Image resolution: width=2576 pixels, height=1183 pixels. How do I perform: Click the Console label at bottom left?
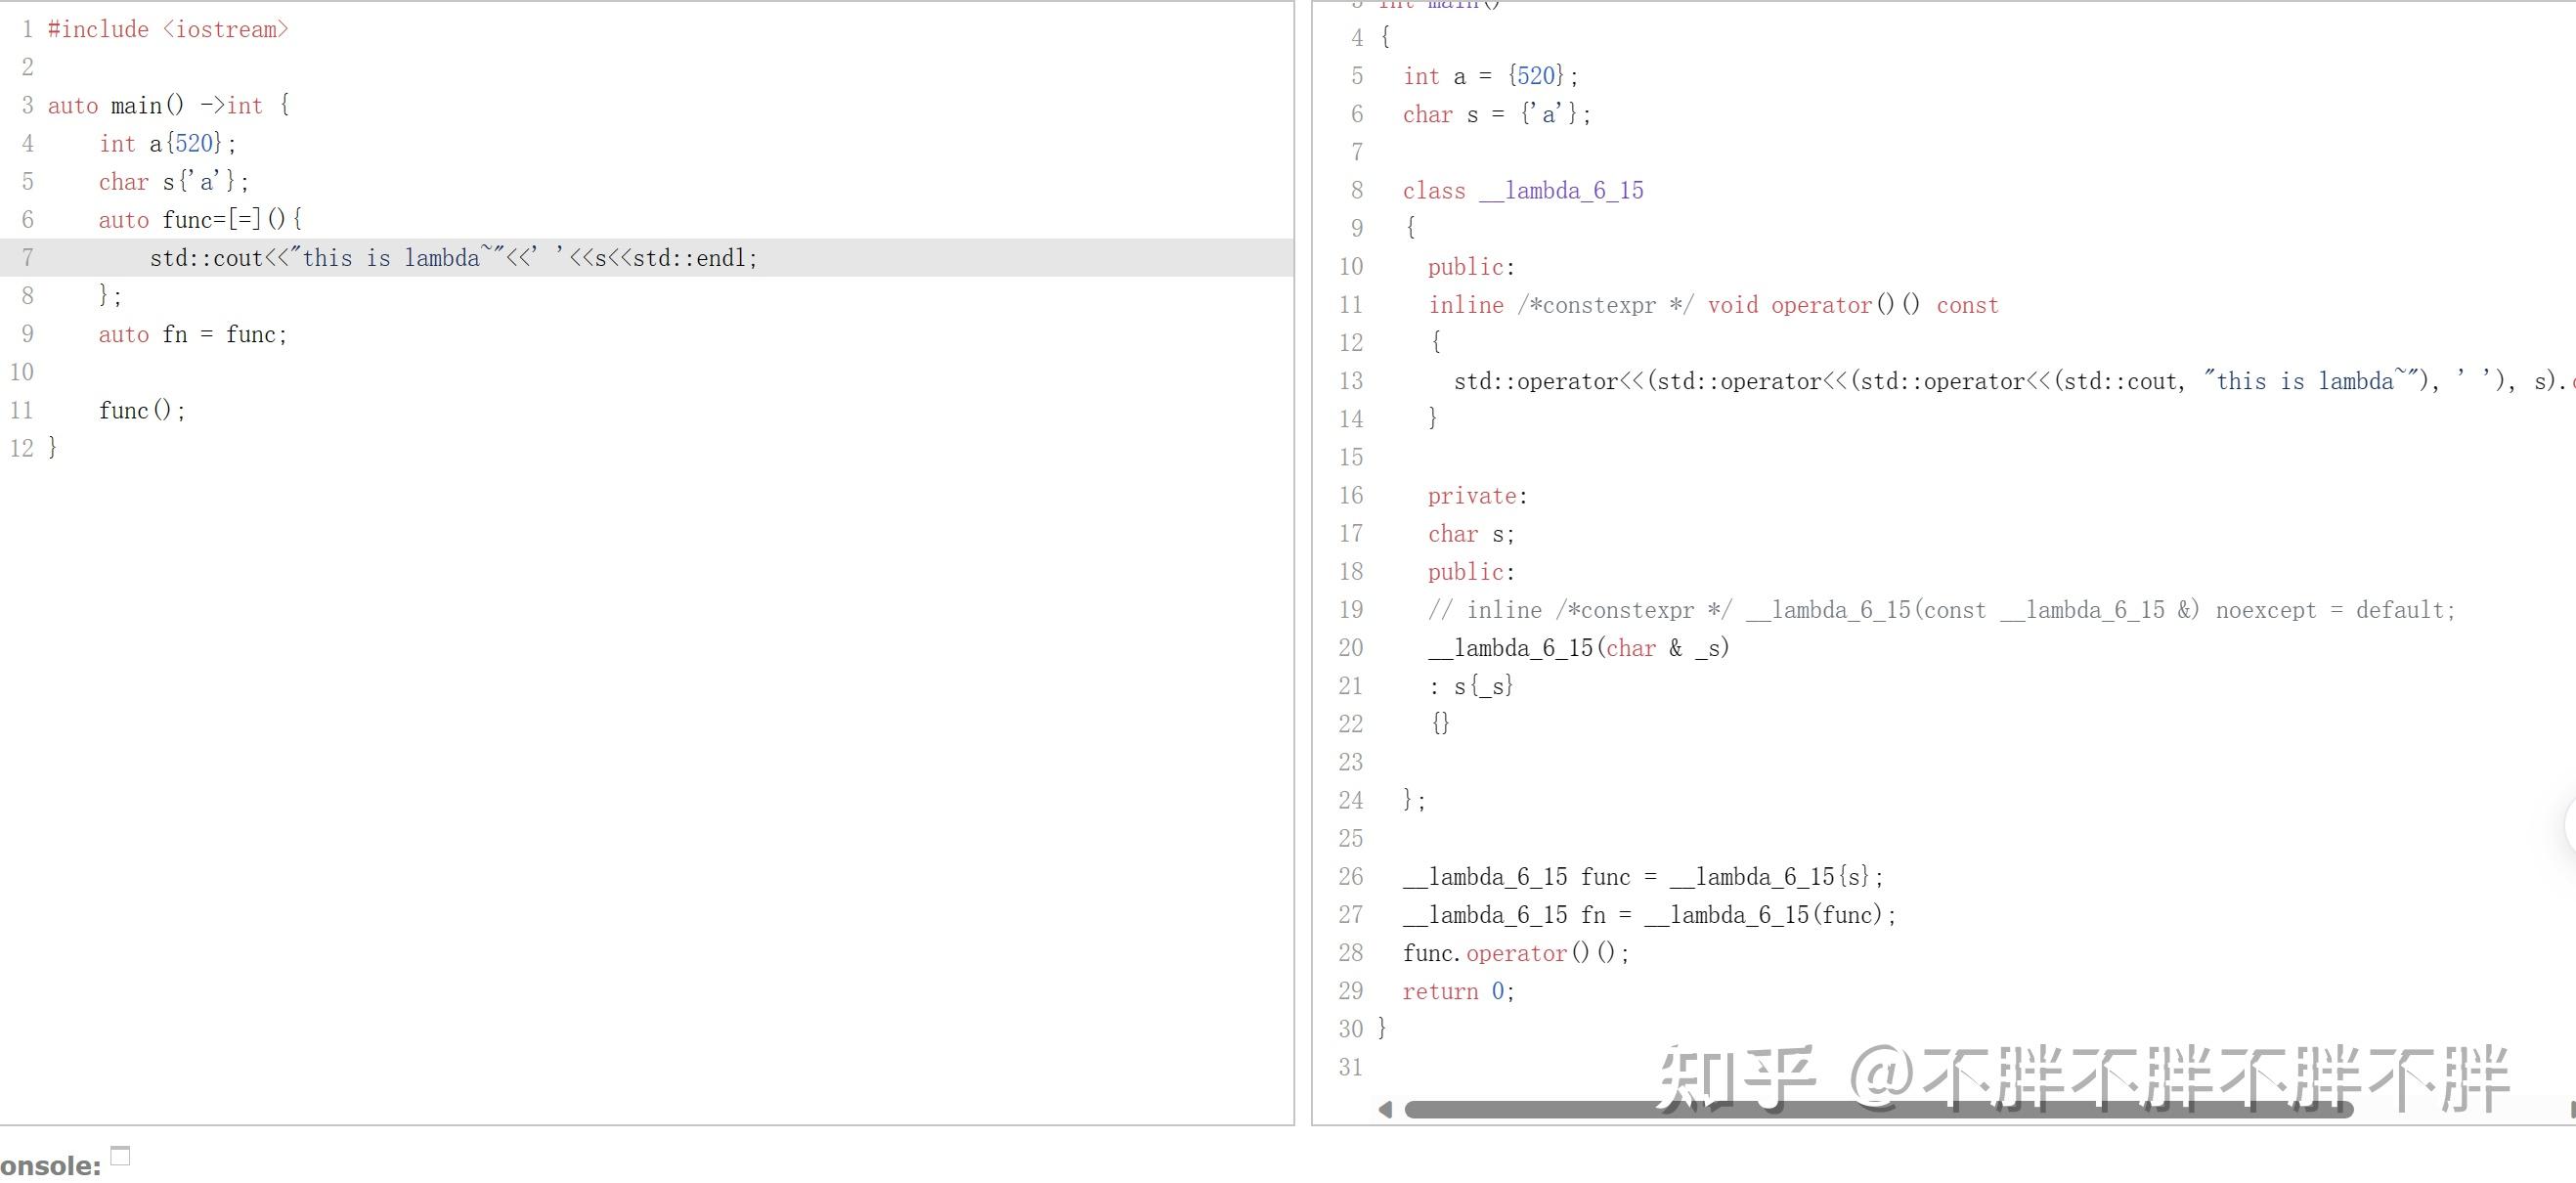point(50,1166)
